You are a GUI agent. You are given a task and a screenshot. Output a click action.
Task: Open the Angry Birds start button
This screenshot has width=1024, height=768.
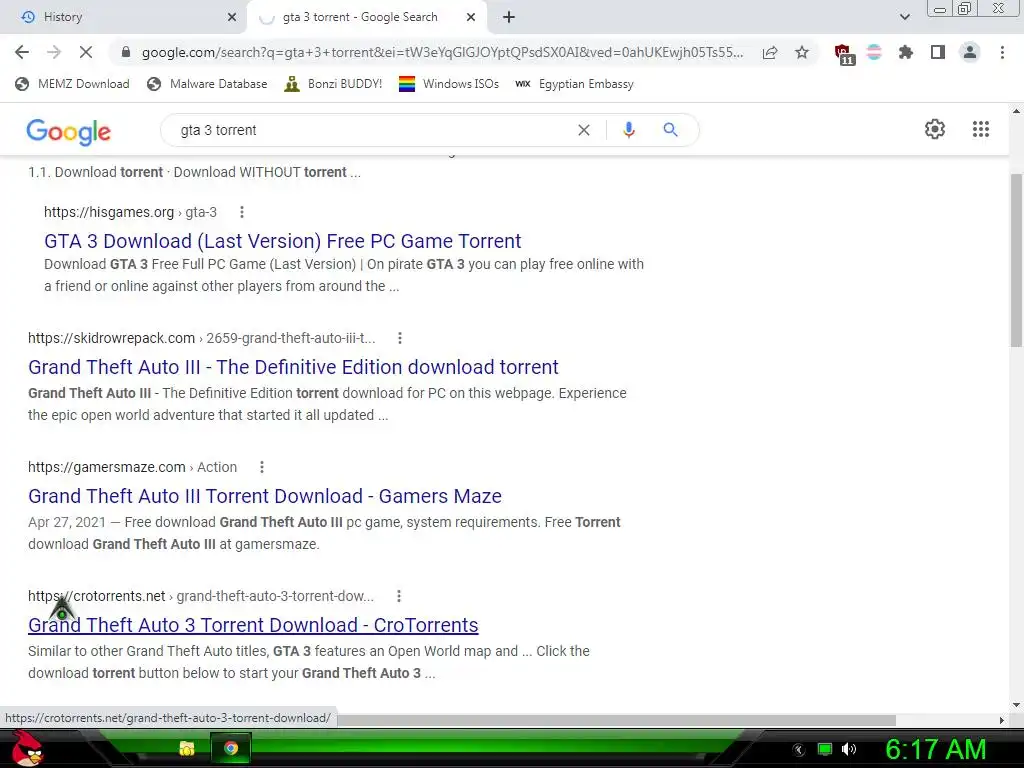(27, 748)
